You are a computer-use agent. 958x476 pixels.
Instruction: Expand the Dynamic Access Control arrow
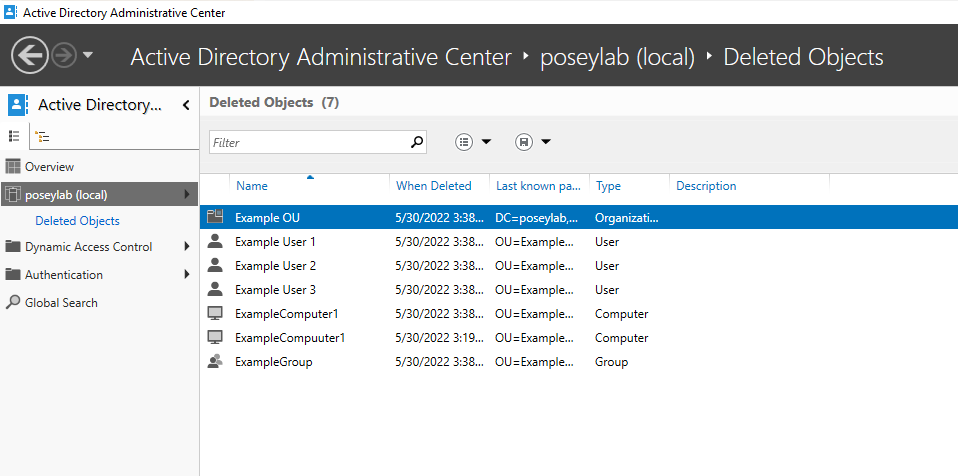(x=187, y=247)
